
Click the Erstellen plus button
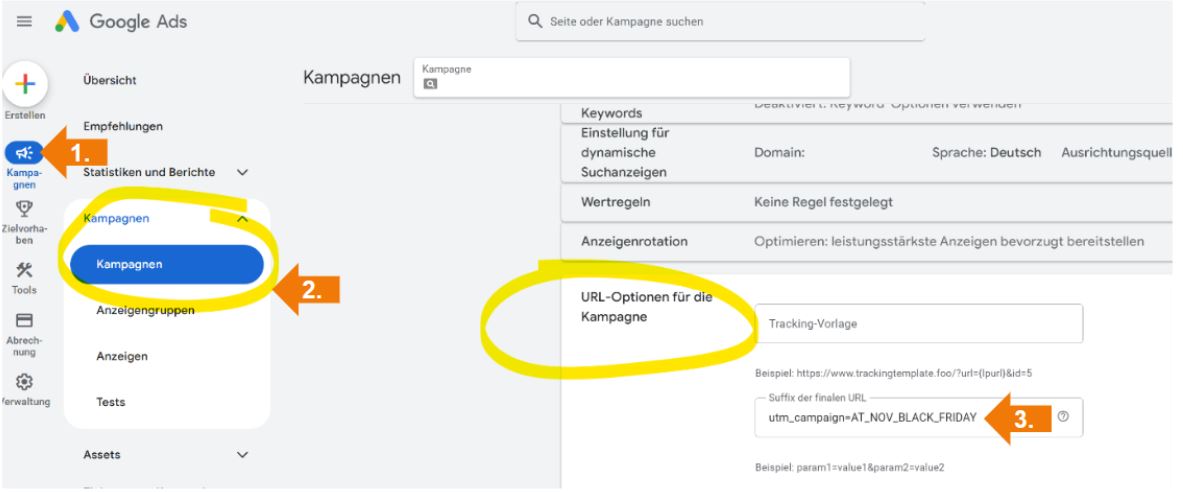point(25,84)
